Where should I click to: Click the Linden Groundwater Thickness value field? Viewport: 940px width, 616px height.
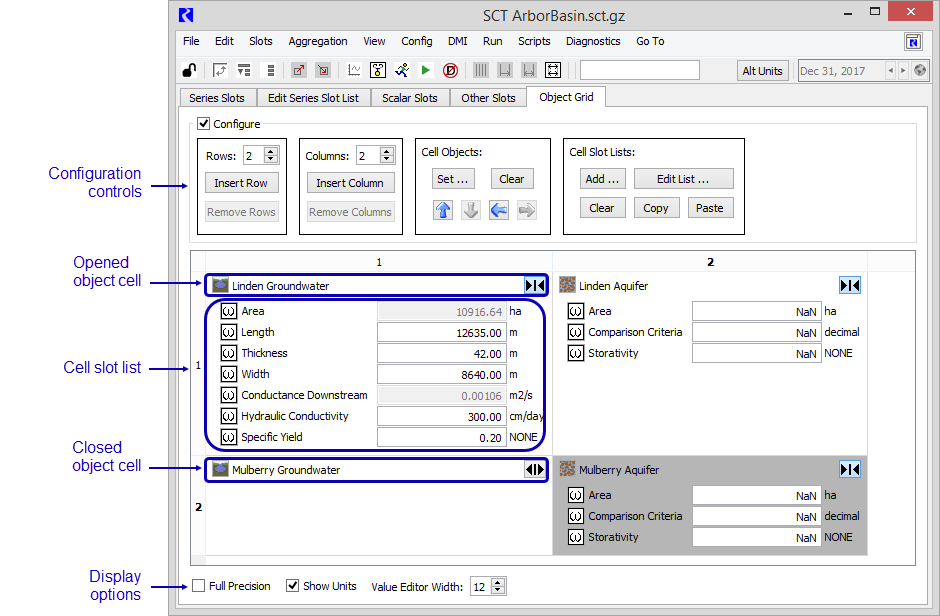point(441,353)
